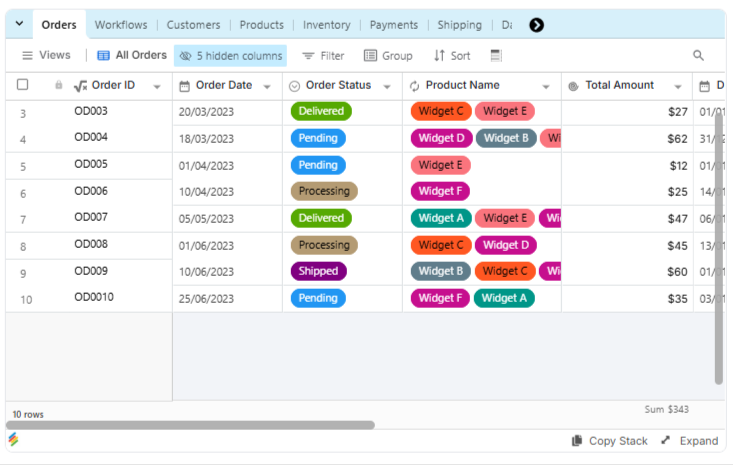Click the calendar icon in last column header
Image resolution: width=733 pixels, height=465 pixels.
tap(704, 86)
